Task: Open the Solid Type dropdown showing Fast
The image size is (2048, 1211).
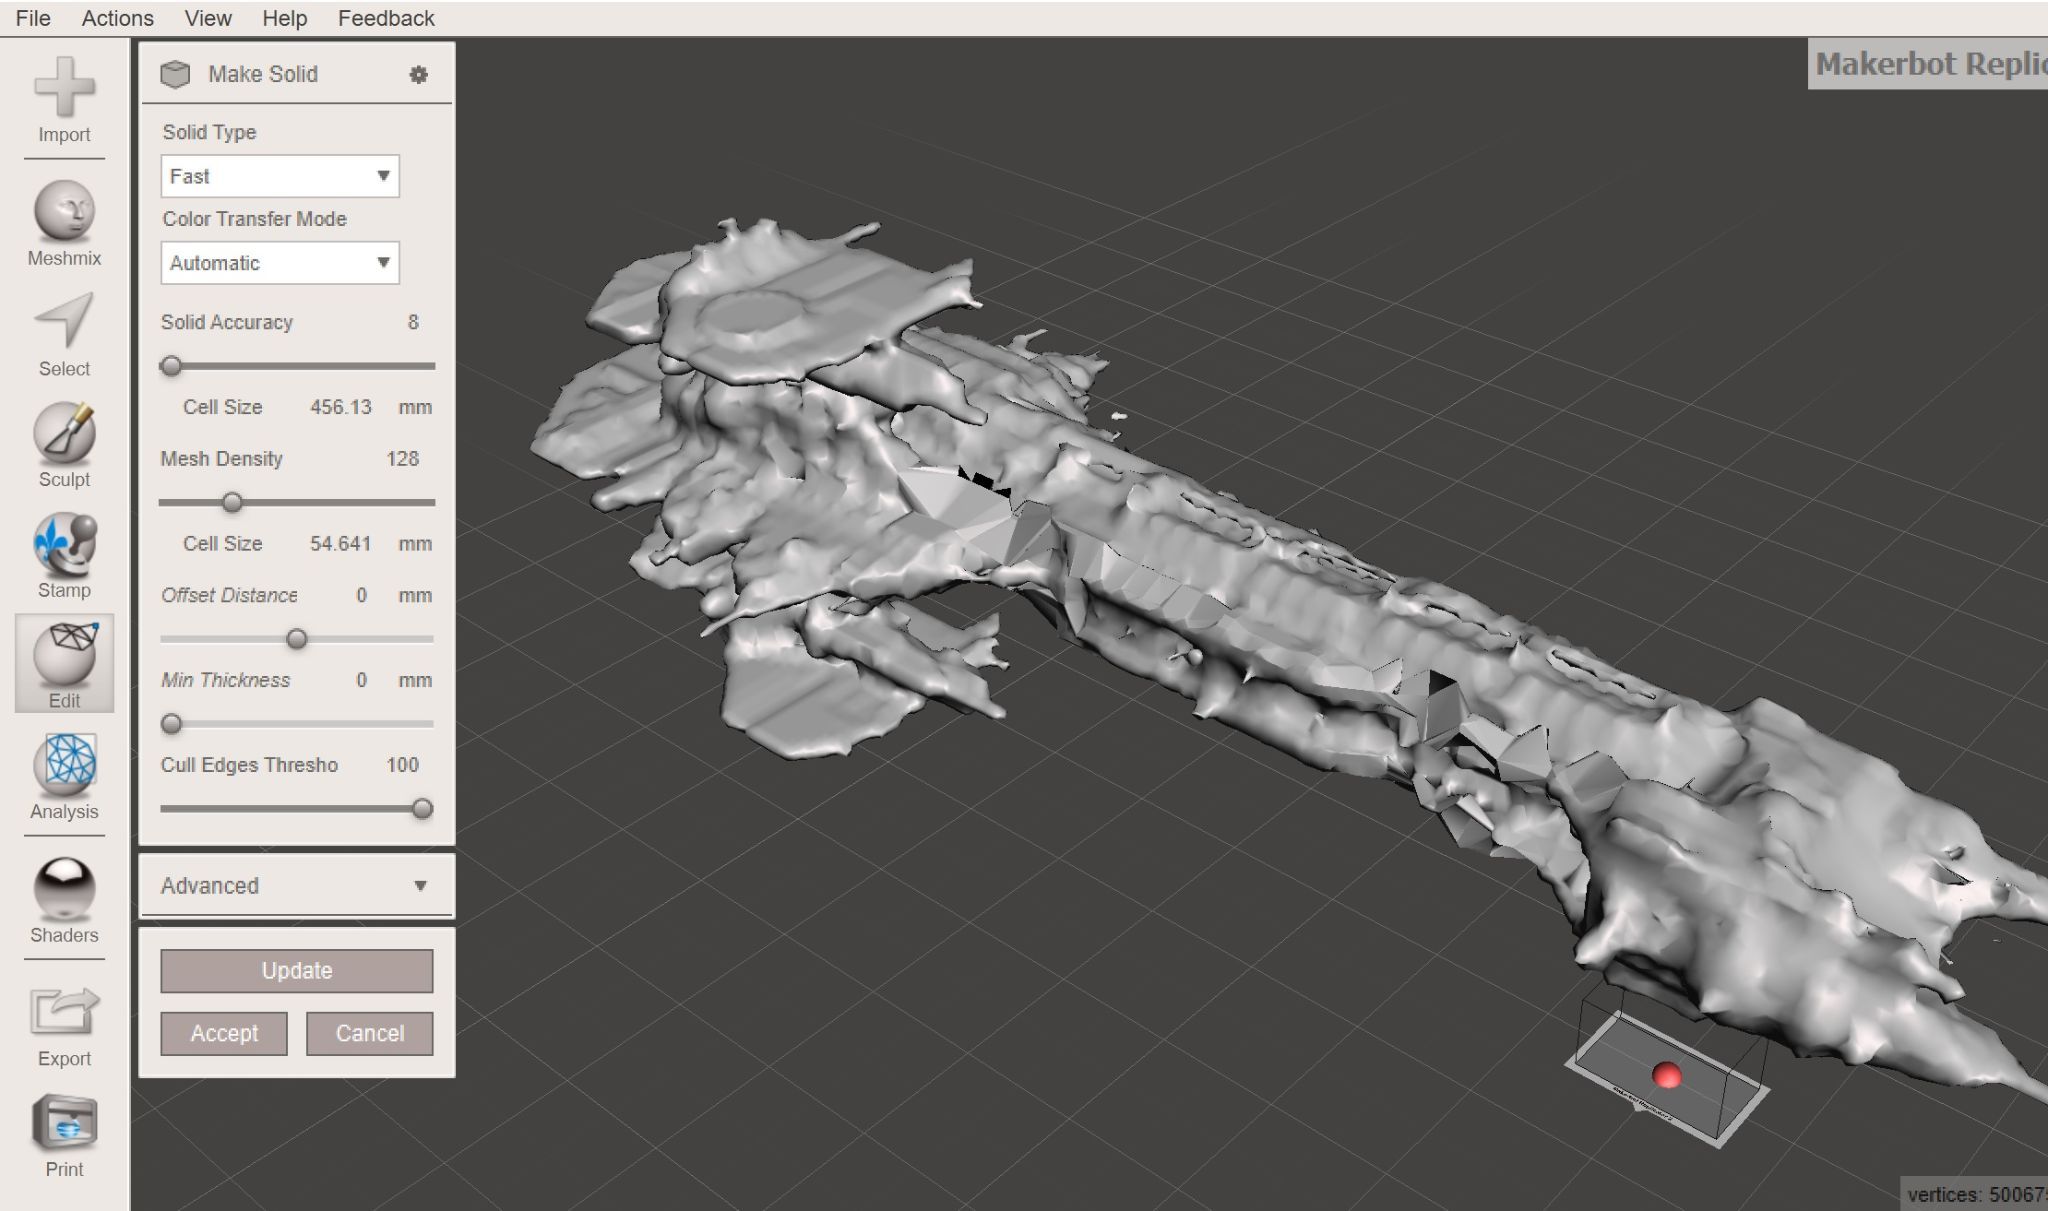Action: click(x=280, y=176)
